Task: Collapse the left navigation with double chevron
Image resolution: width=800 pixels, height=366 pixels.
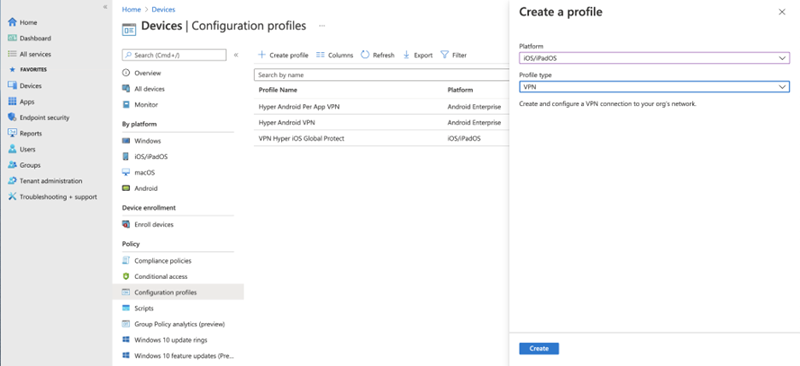Action: coord(105,7)
